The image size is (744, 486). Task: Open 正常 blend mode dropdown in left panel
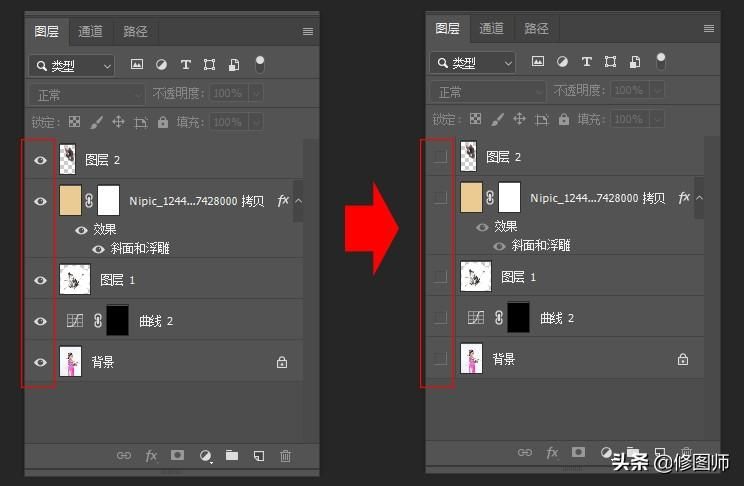coord(87,95)
